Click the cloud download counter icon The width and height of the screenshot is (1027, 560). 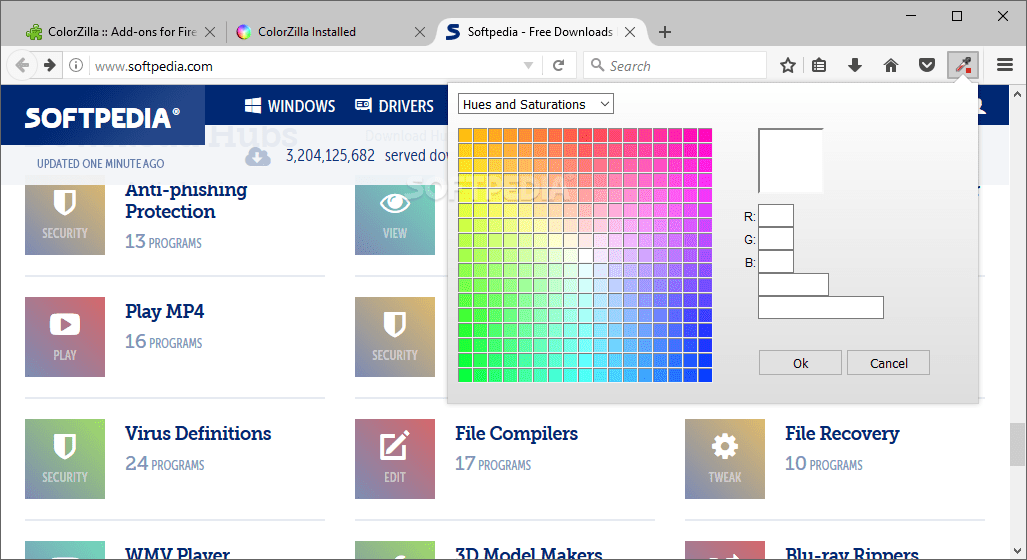tap(258, 157)
